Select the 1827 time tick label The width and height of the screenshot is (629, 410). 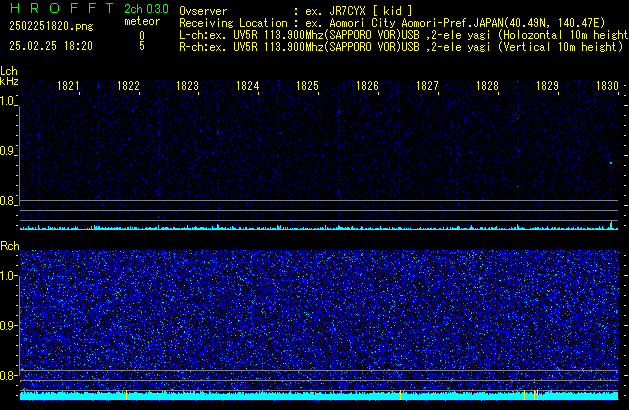tap(427, 86)
